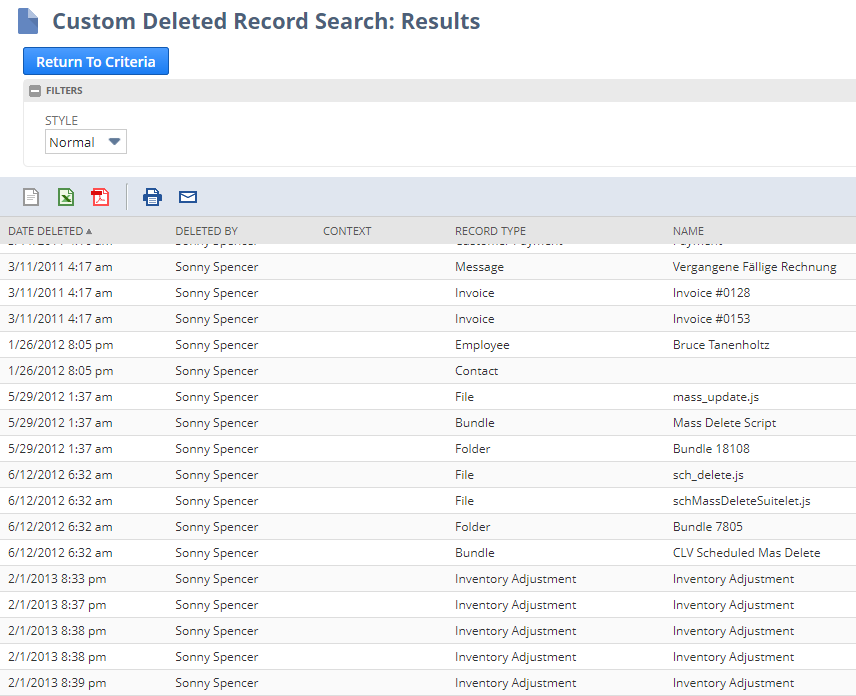Export results to a CSV file

click(x=33, y=197)
